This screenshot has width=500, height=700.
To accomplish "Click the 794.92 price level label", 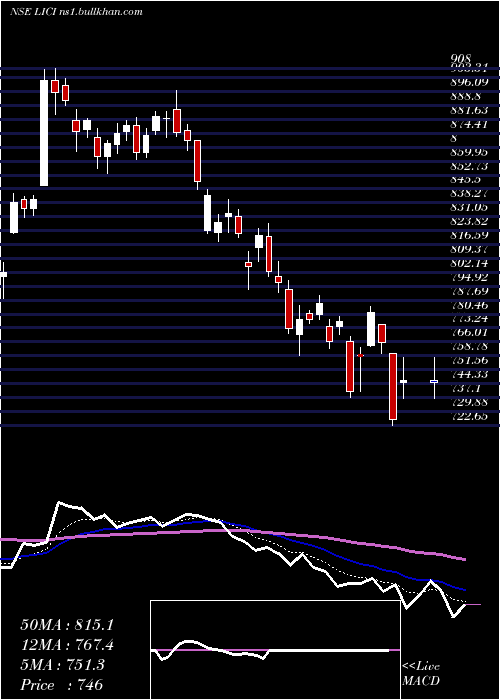I will click(x=472, y=277).
